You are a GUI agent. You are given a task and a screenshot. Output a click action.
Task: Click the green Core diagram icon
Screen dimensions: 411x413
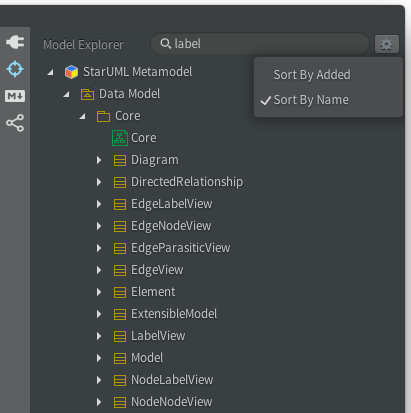[120, 138]
